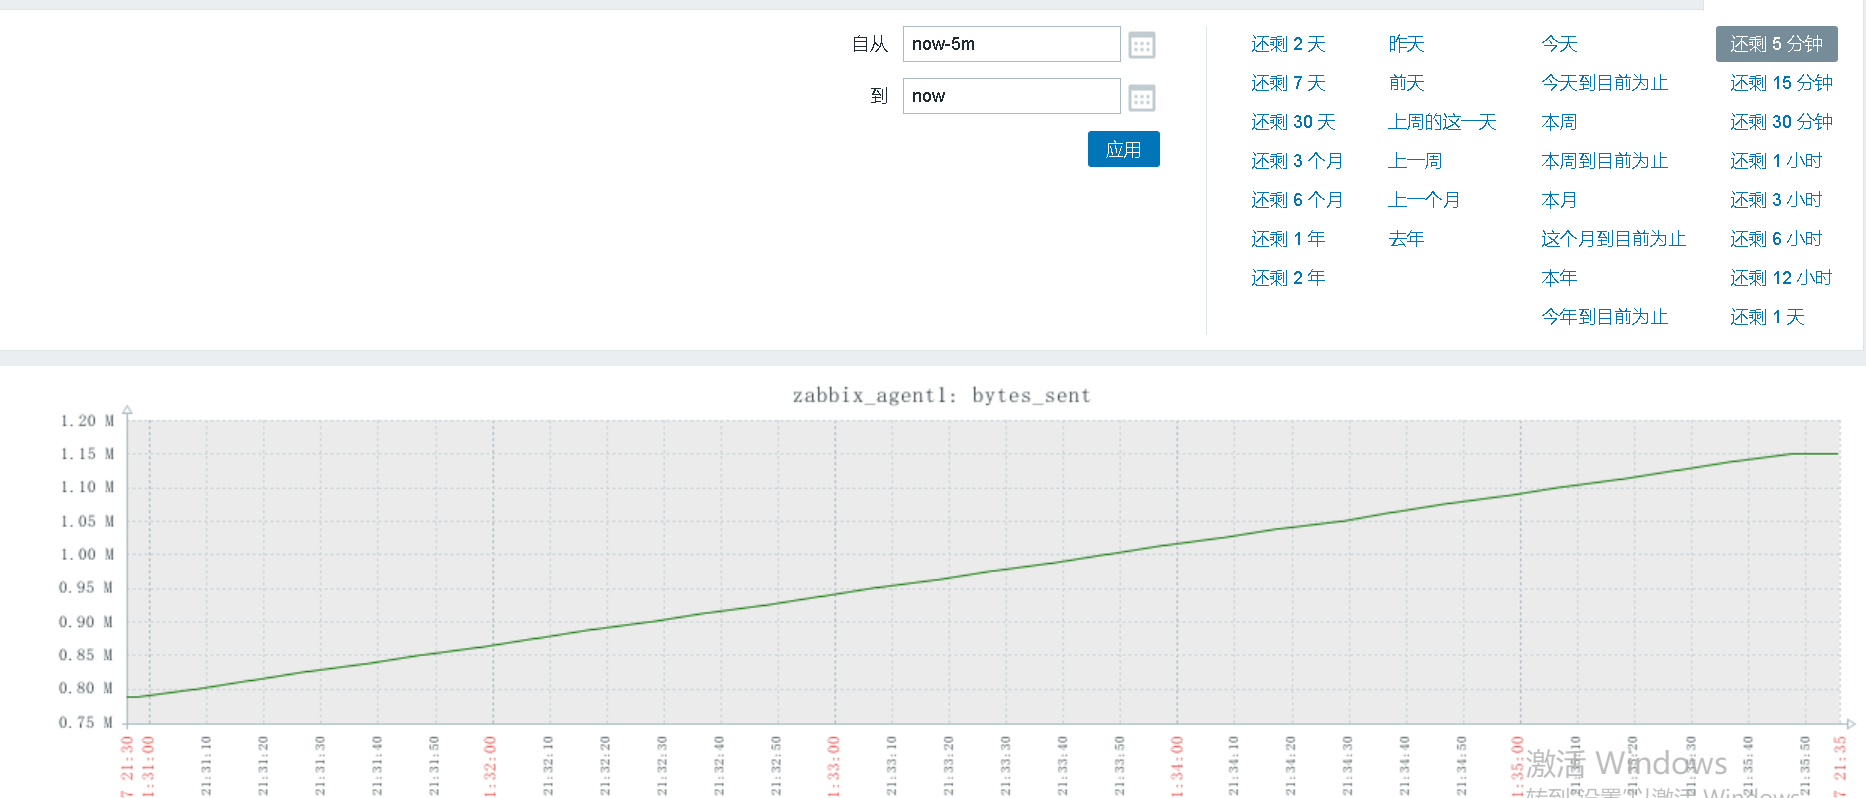Click the 0.75 M y-axis label
This screenshot has height=798, width=1866.
[x=87, y=723]
